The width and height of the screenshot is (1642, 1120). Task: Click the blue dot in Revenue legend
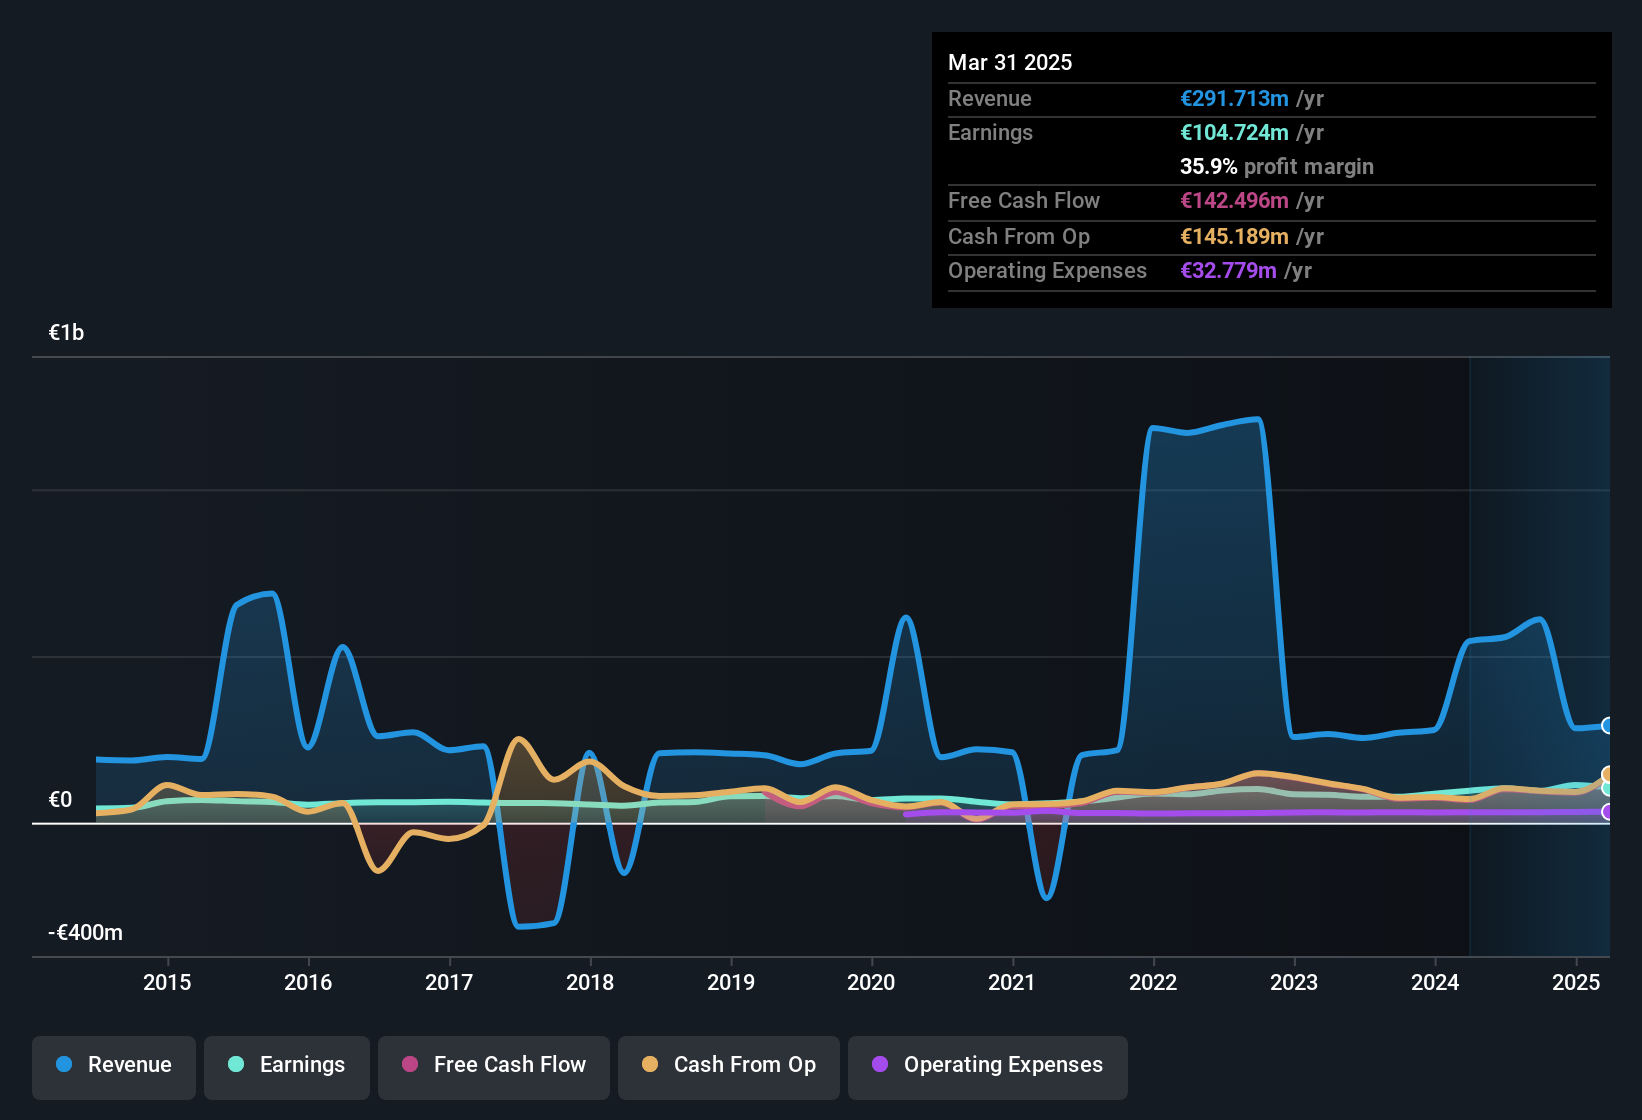pos(64,1064)
